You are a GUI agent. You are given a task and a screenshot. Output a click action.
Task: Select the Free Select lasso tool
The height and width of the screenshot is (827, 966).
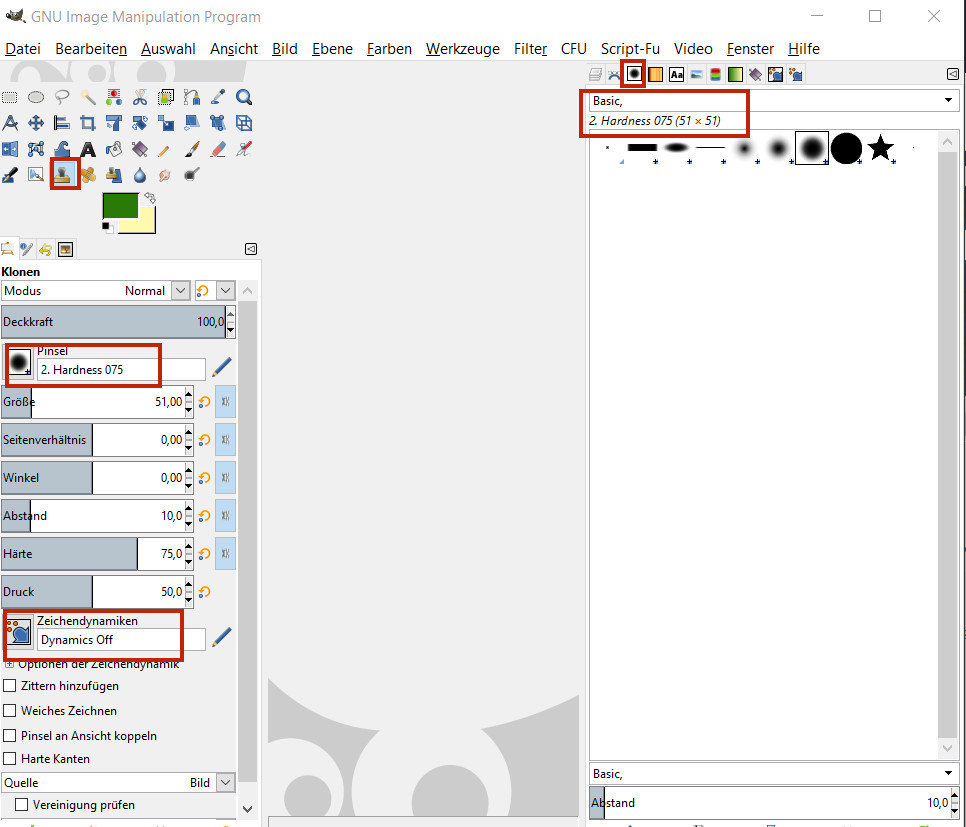62,97
